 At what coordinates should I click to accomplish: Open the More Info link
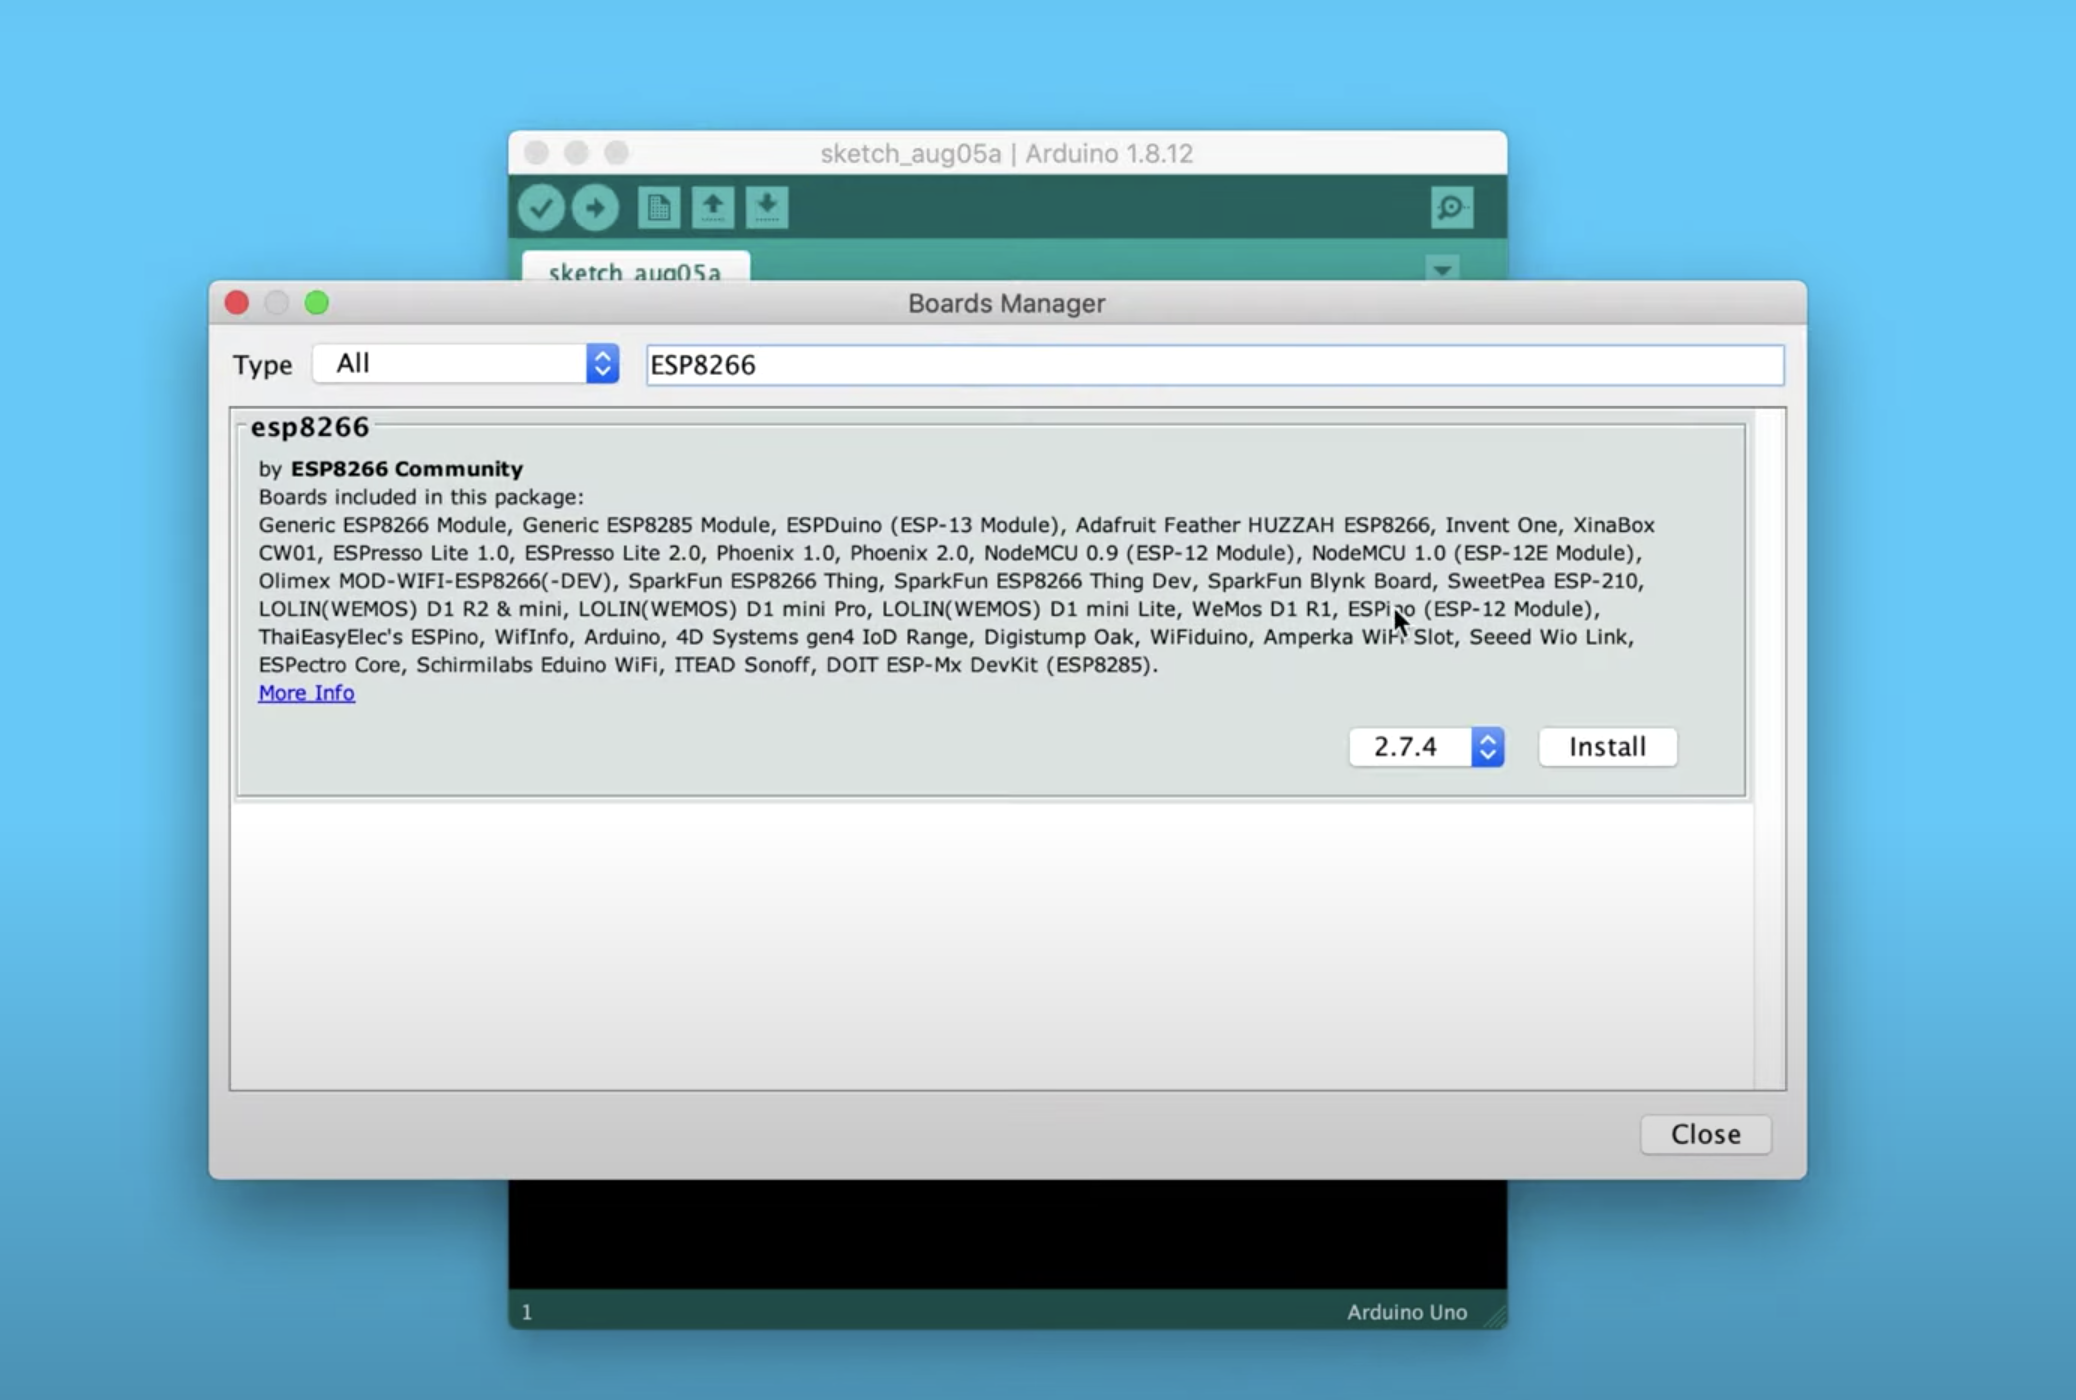(306, 692)
